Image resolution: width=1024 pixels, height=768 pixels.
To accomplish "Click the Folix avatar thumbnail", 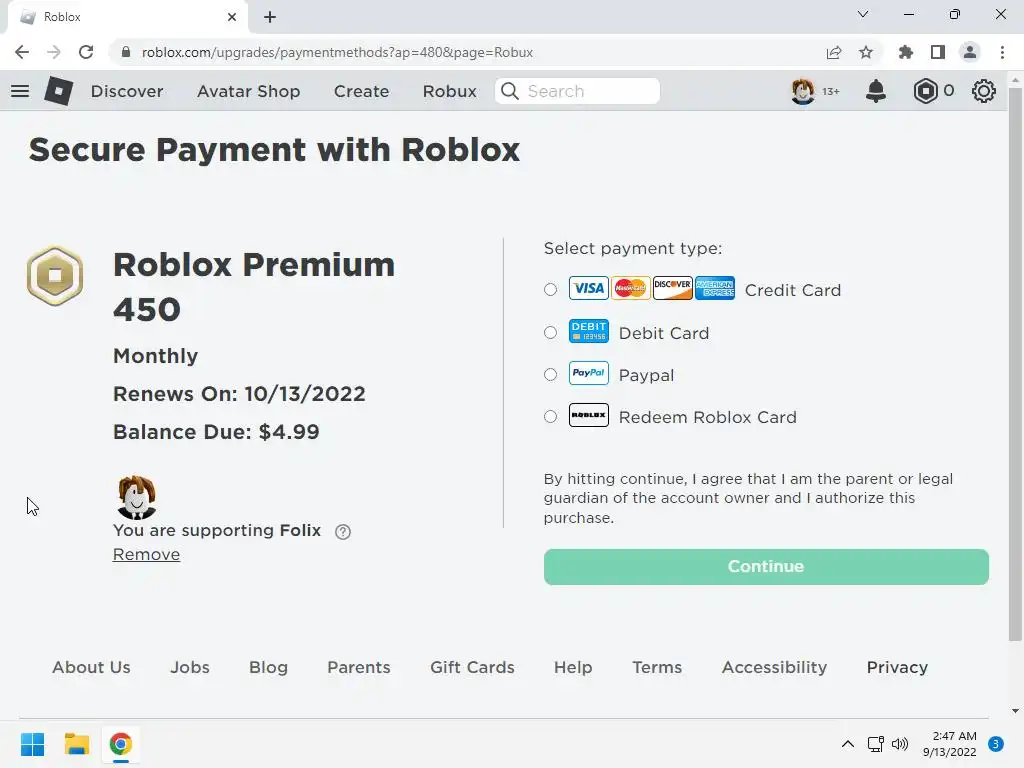I will click(x=136, y=497).
